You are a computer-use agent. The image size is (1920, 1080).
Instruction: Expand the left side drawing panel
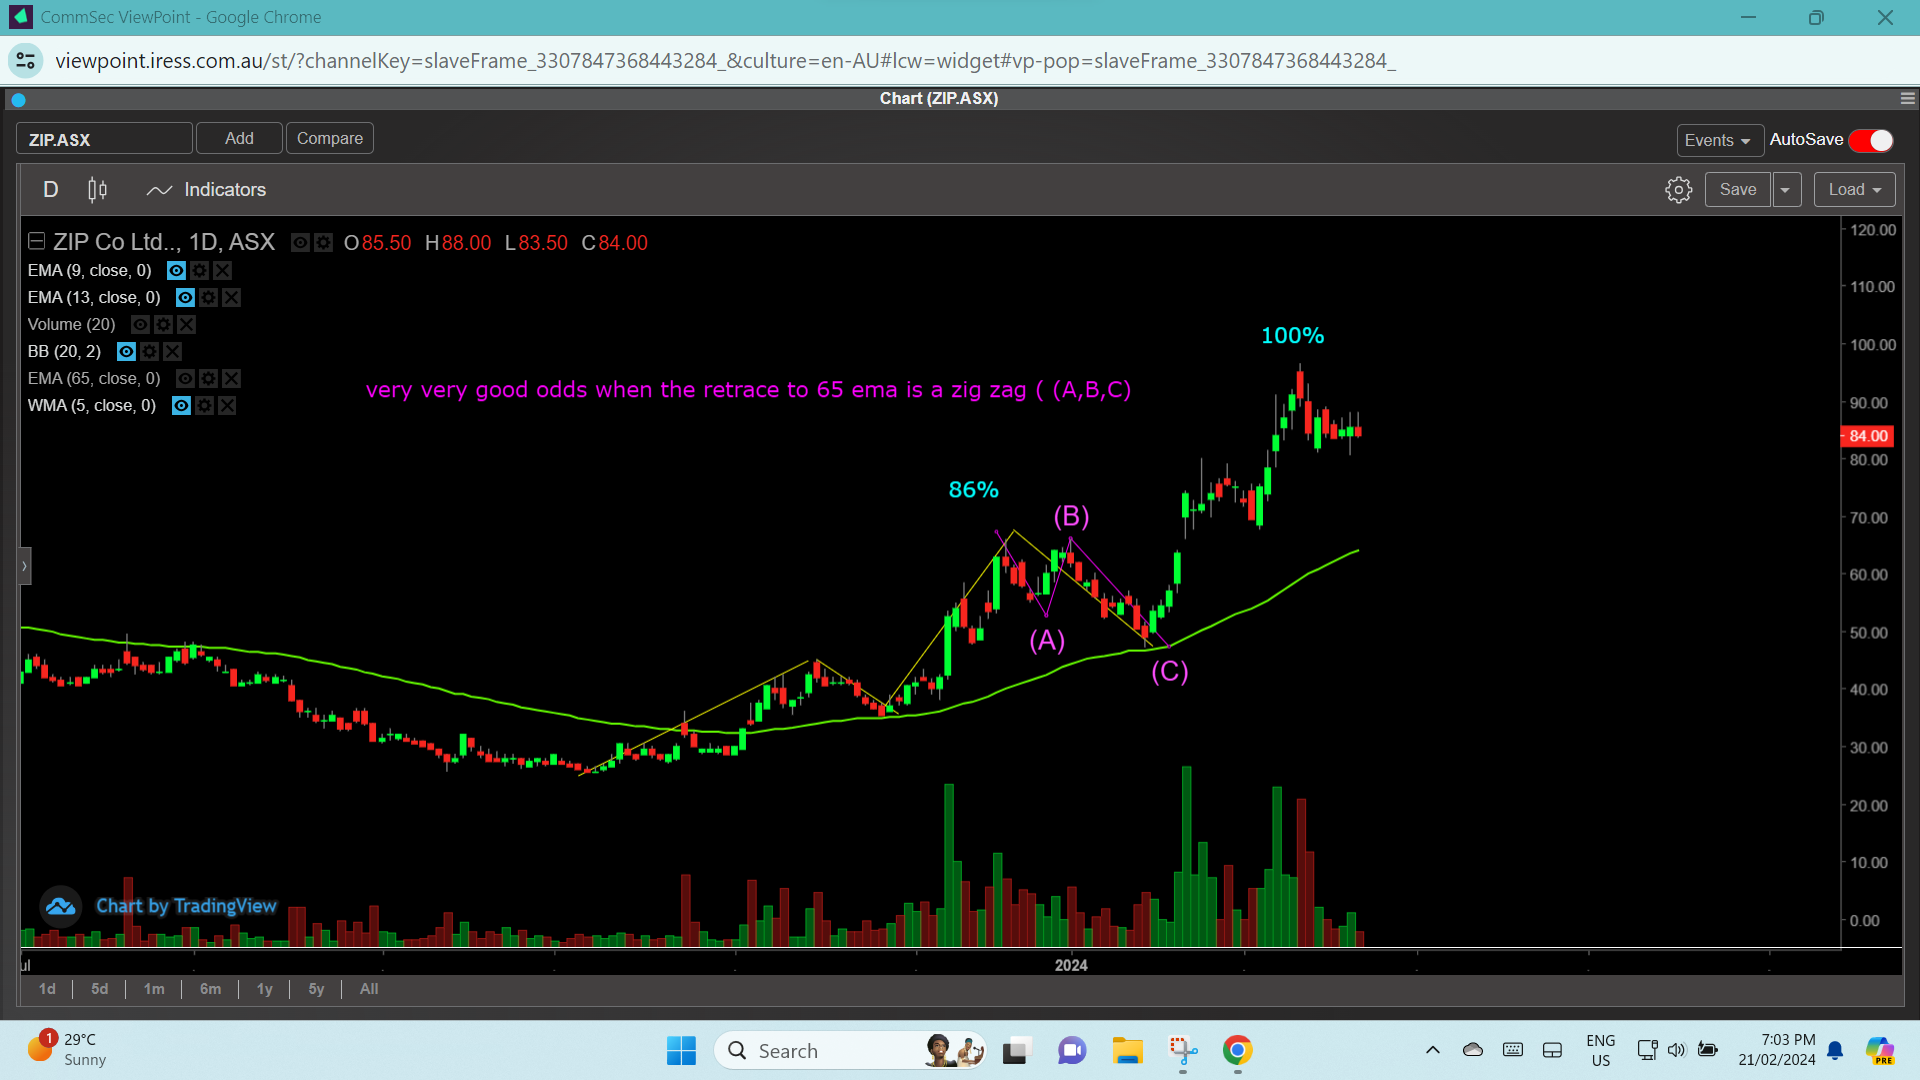point(25,566)
